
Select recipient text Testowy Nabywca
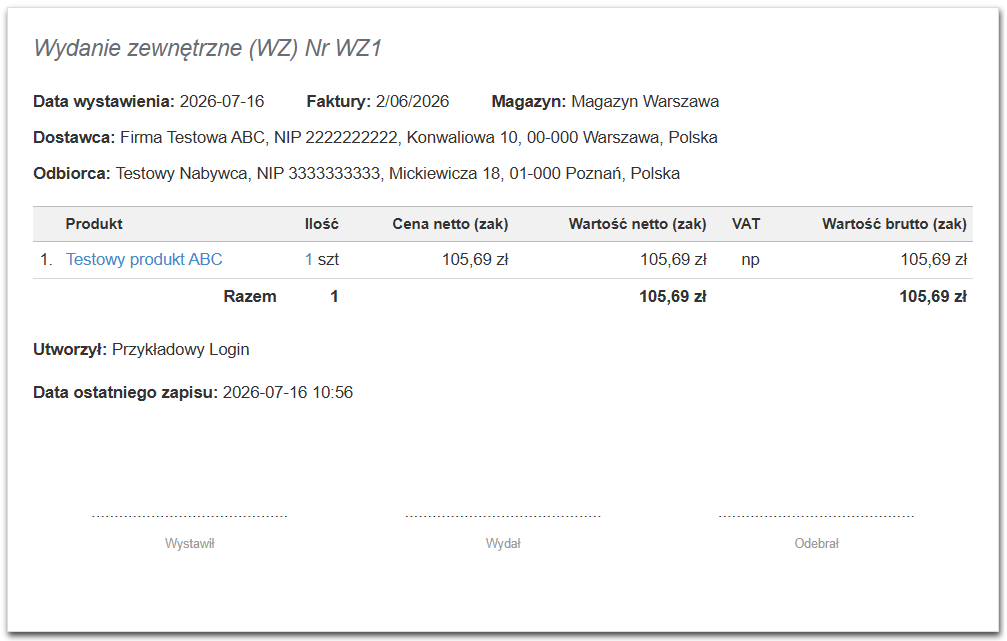point(182,173)
